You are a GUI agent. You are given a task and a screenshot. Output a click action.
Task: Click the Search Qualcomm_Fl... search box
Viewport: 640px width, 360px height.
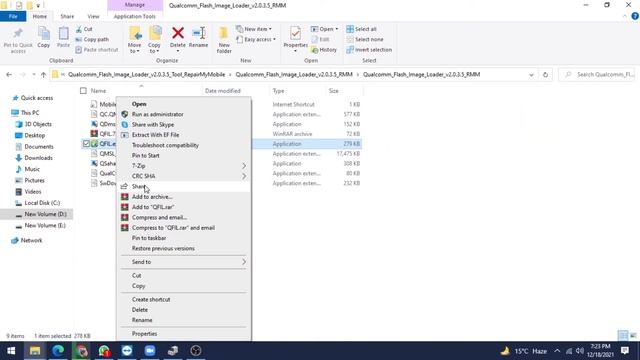click(598, 75)
